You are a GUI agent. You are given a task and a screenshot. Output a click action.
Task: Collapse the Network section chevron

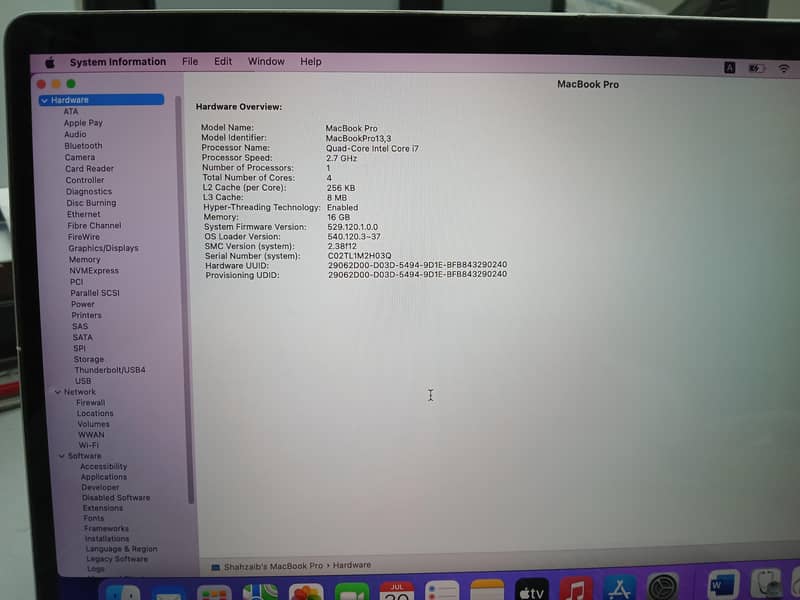point(58,392)
